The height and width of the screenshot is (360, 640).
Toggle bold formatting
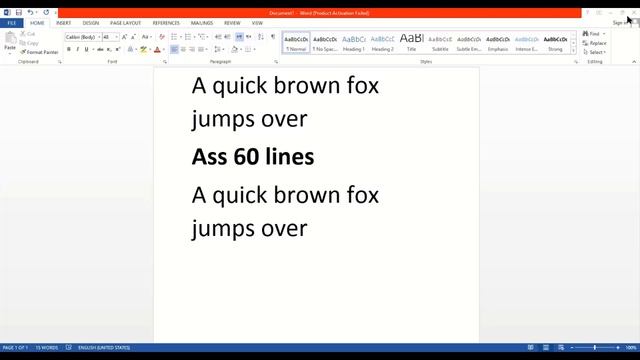[69, 49]
